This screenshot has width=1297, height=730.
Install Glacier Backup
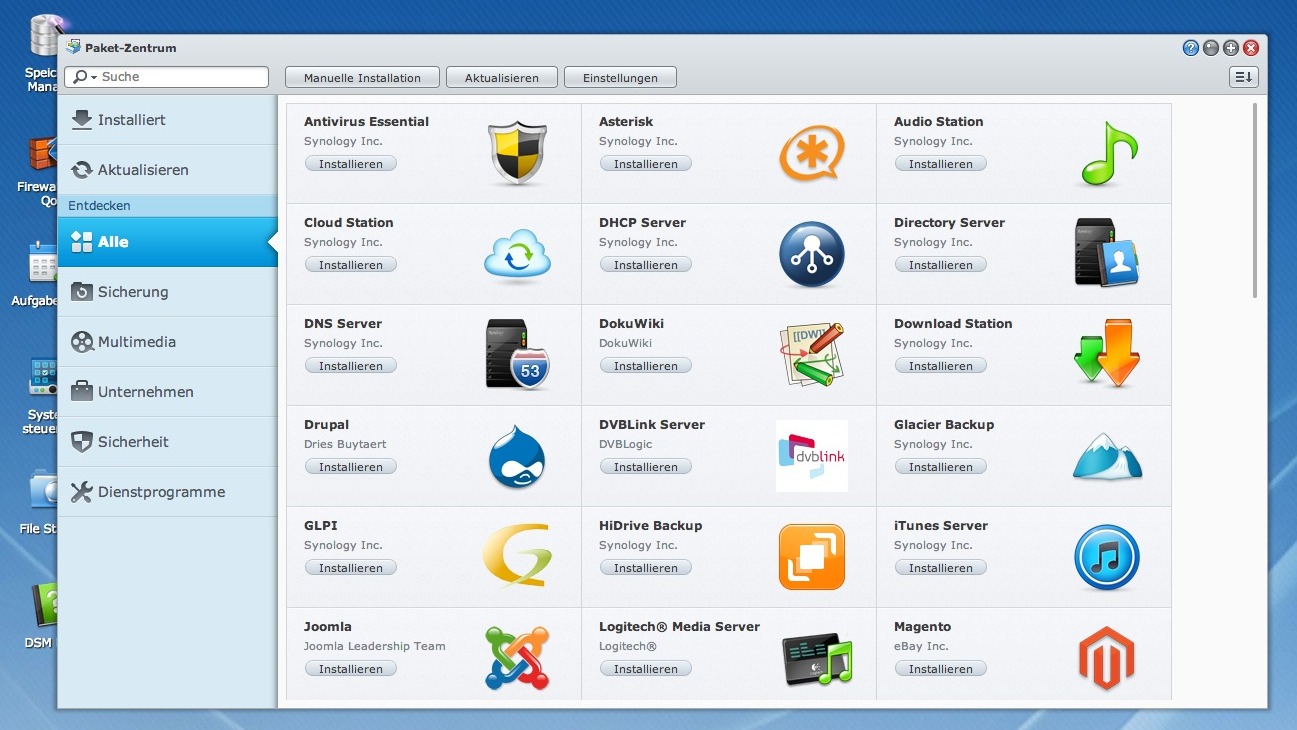941,467
